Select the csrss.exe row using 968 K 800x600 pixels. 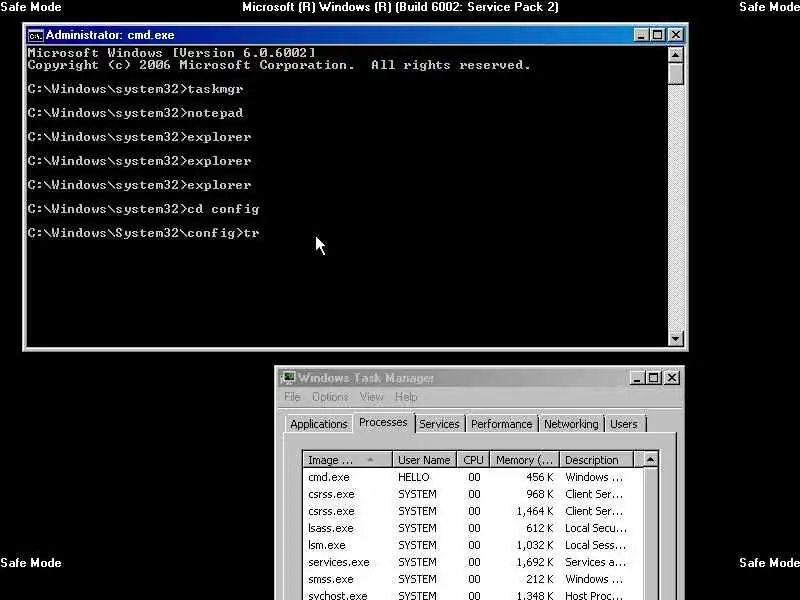(x=473, y=494)
